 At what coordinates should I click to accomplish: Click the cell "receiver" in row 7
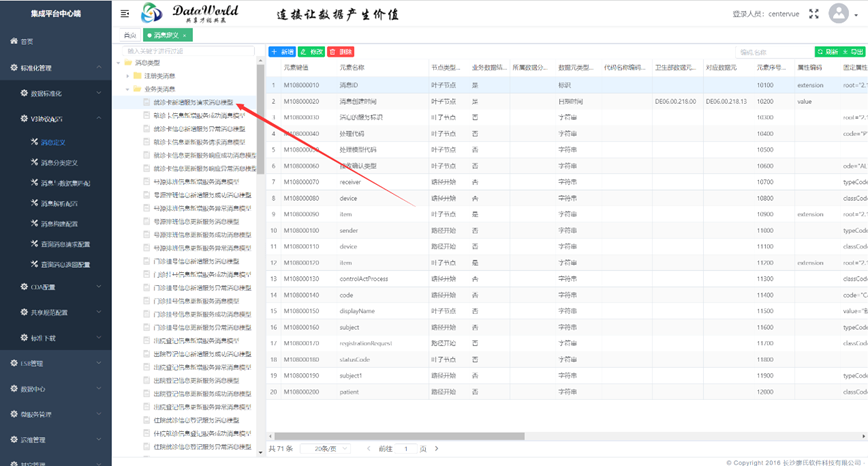point(350,182)
